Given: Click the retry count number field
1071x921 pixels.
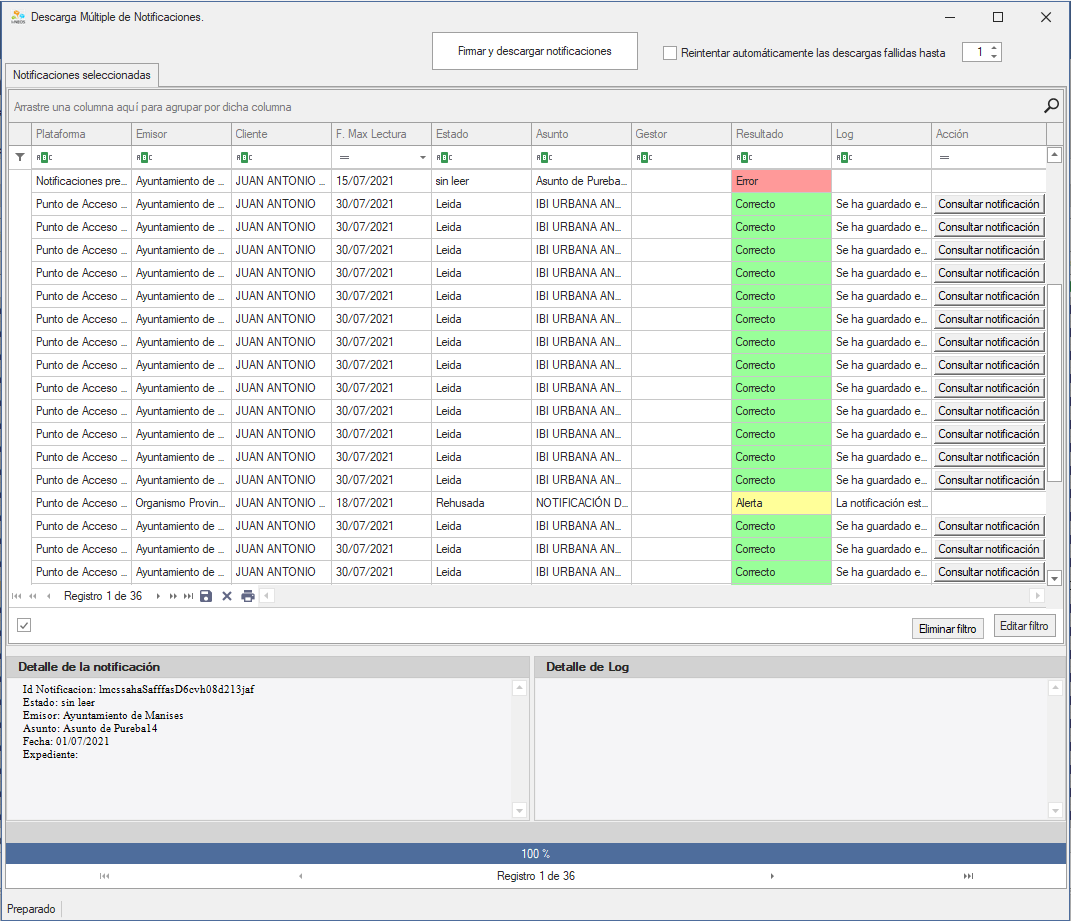Looking at the screenshot, I should [x=975, y=52].
